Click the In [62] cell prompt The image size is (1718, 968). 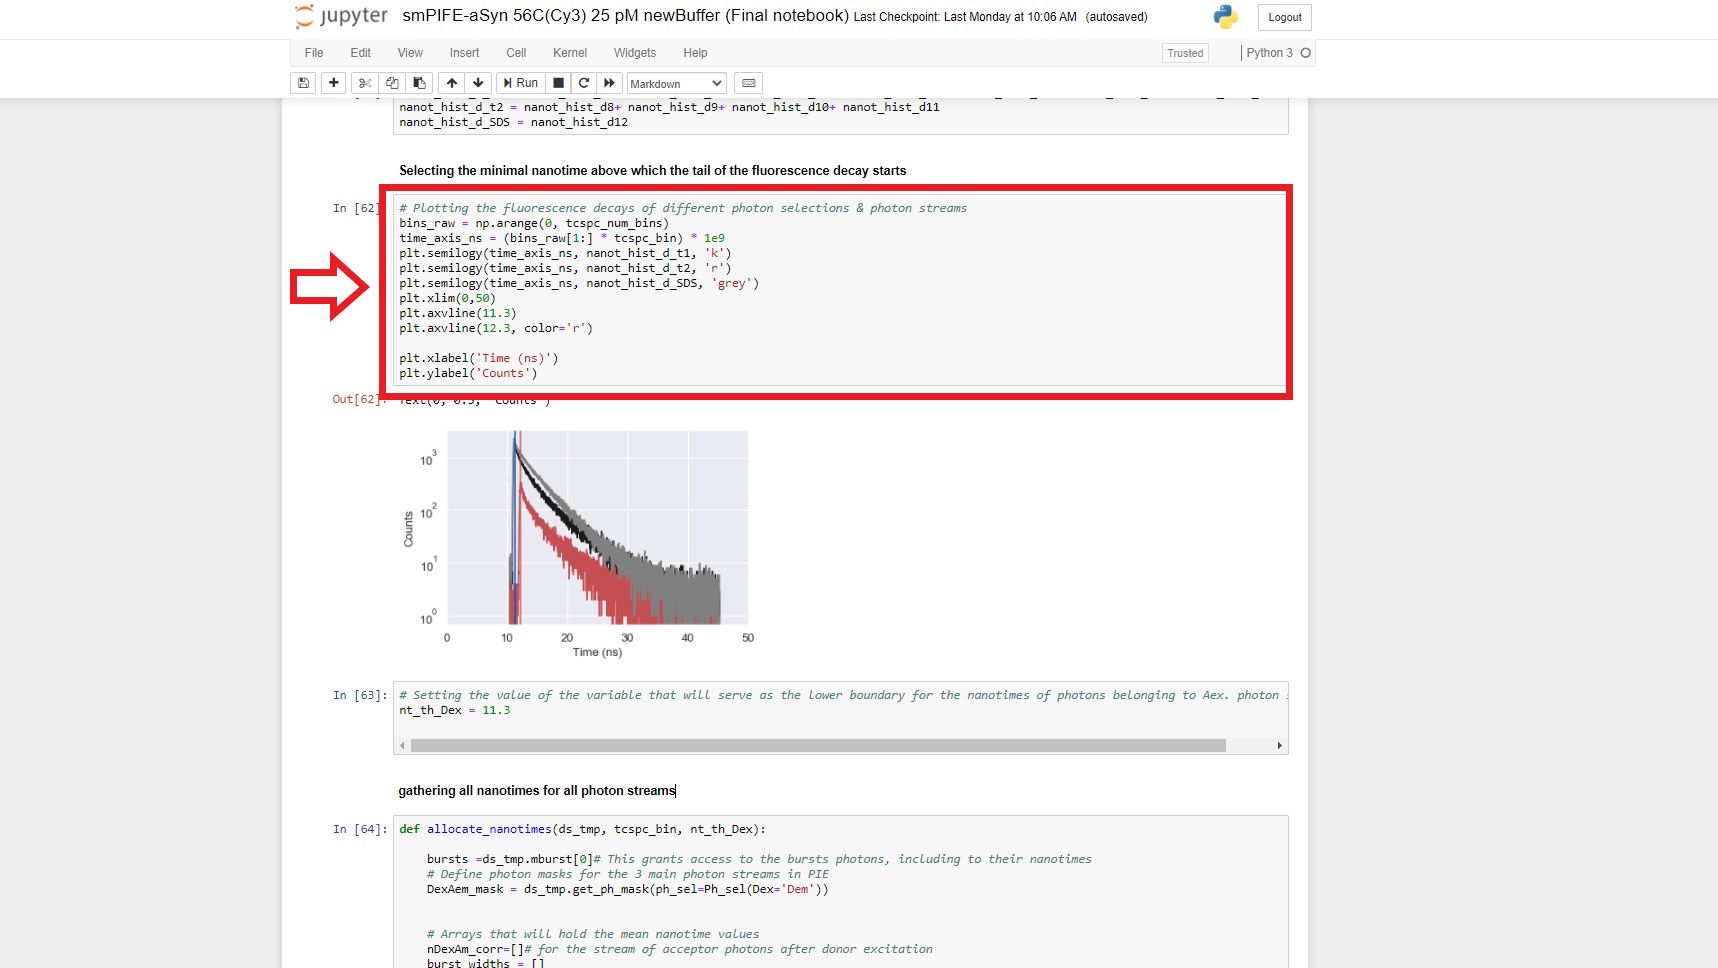(356, 208)
